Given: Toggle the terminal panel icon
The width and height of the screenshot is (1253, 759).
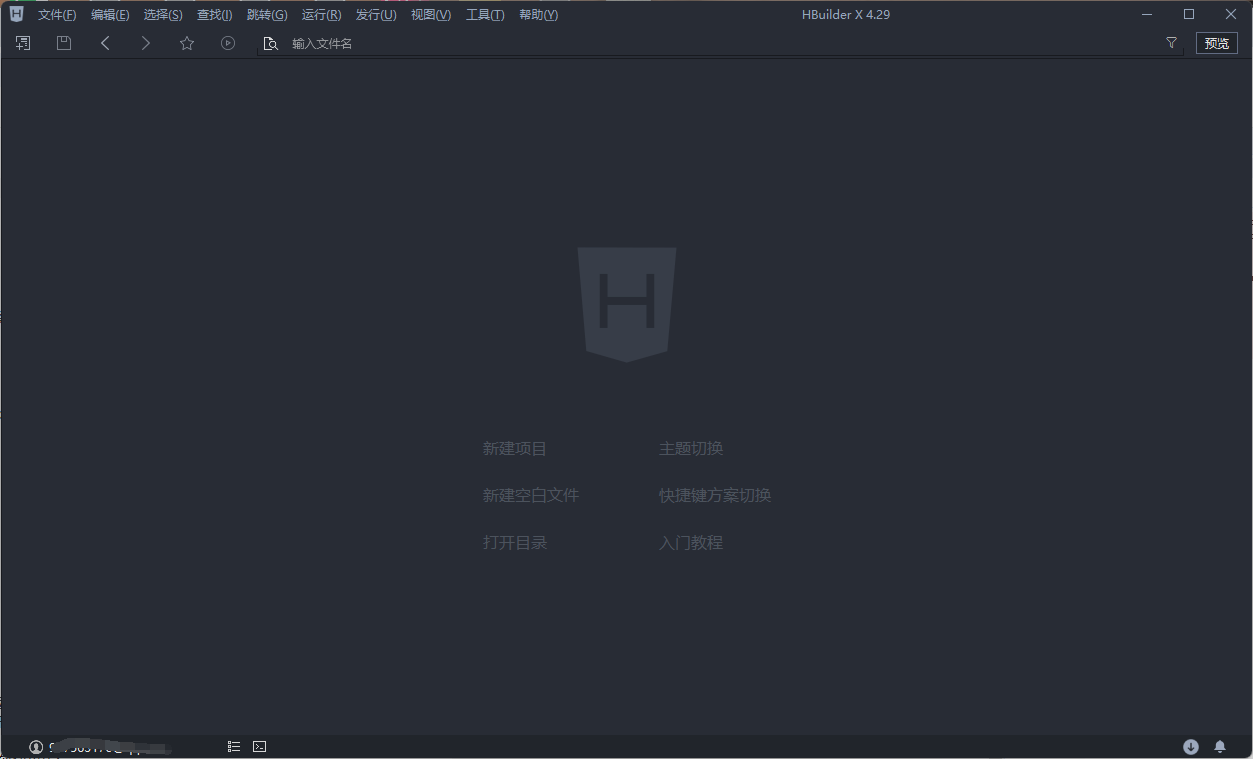Looking at the screenshot, I should point(260,746).
